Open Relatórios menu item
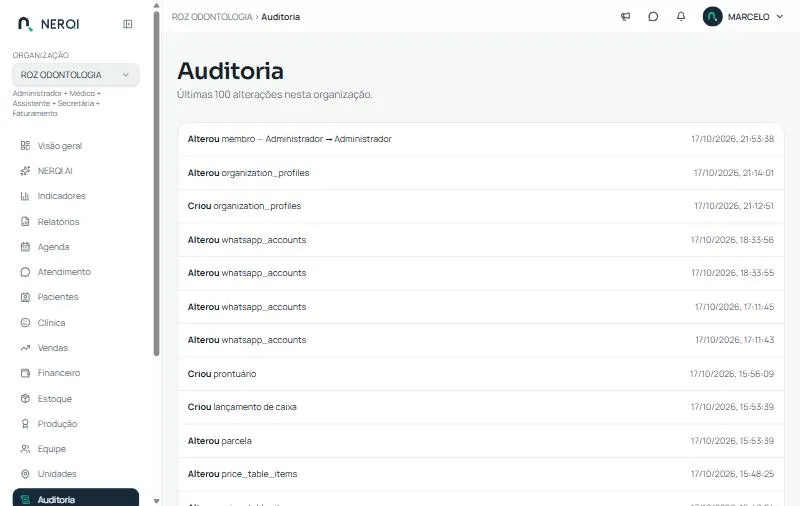The height and width of the screenshot is (506, 800). click(76, 221)
